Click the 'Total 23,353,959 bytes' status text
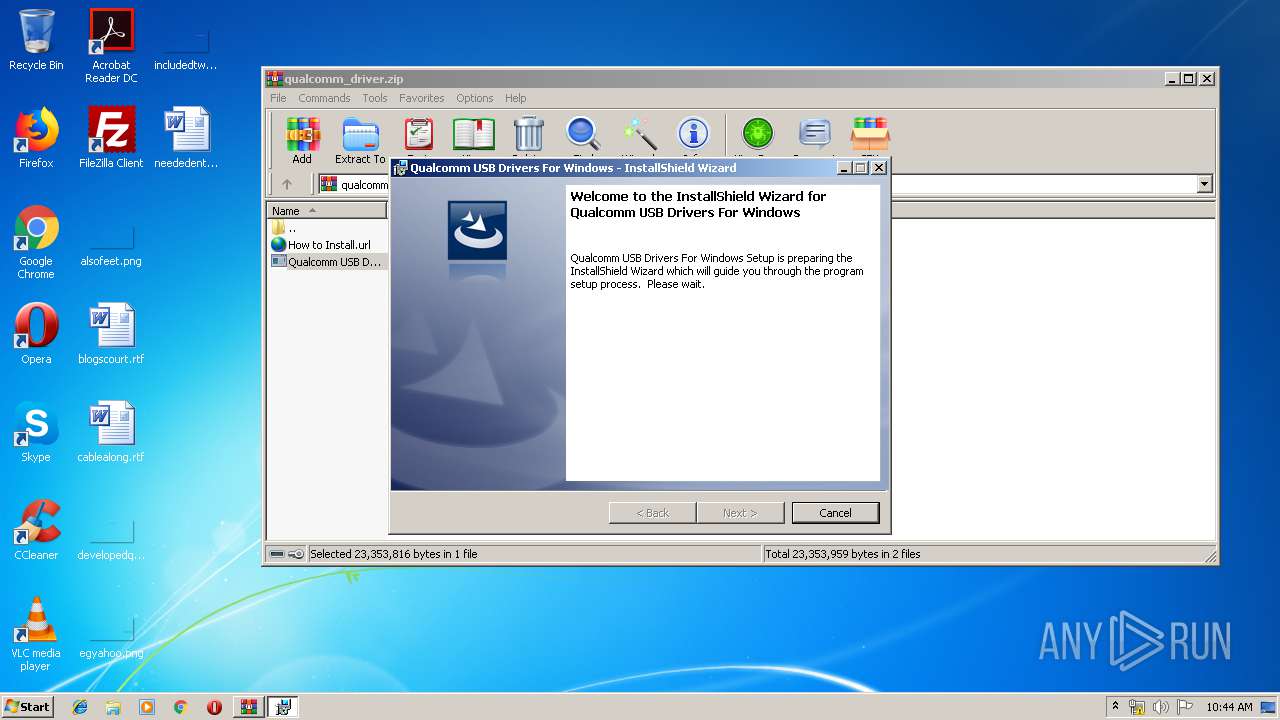This screenshot has height=720, width=1280. click(843, 554)
